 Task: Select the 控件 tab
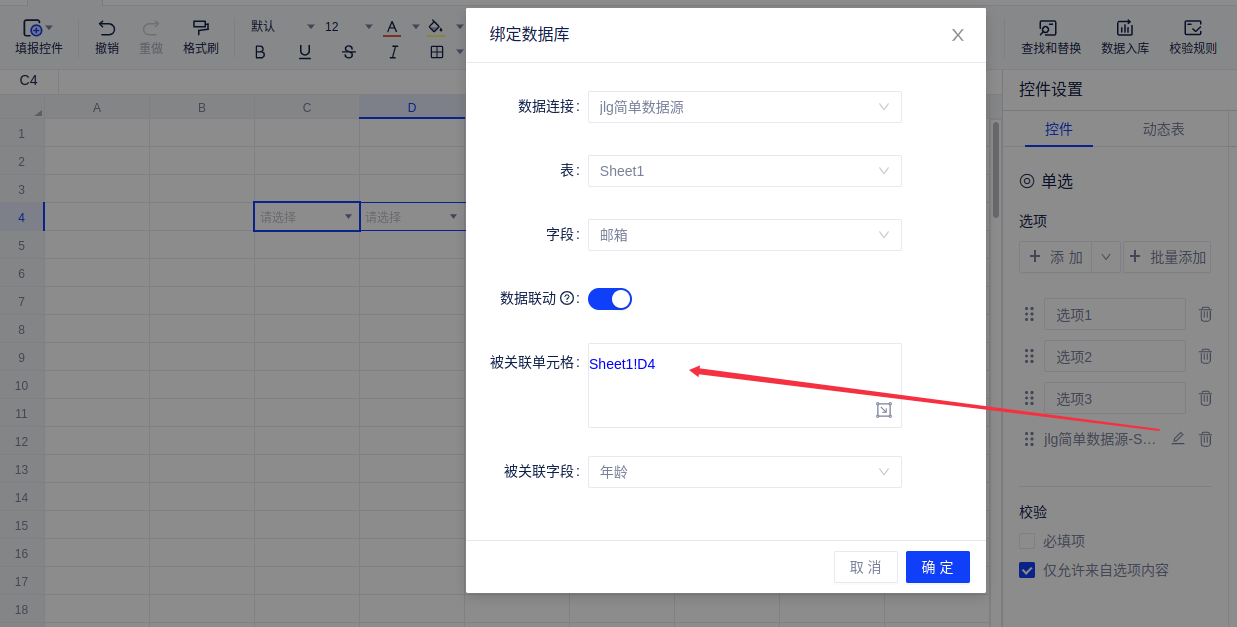(1058, 129)
